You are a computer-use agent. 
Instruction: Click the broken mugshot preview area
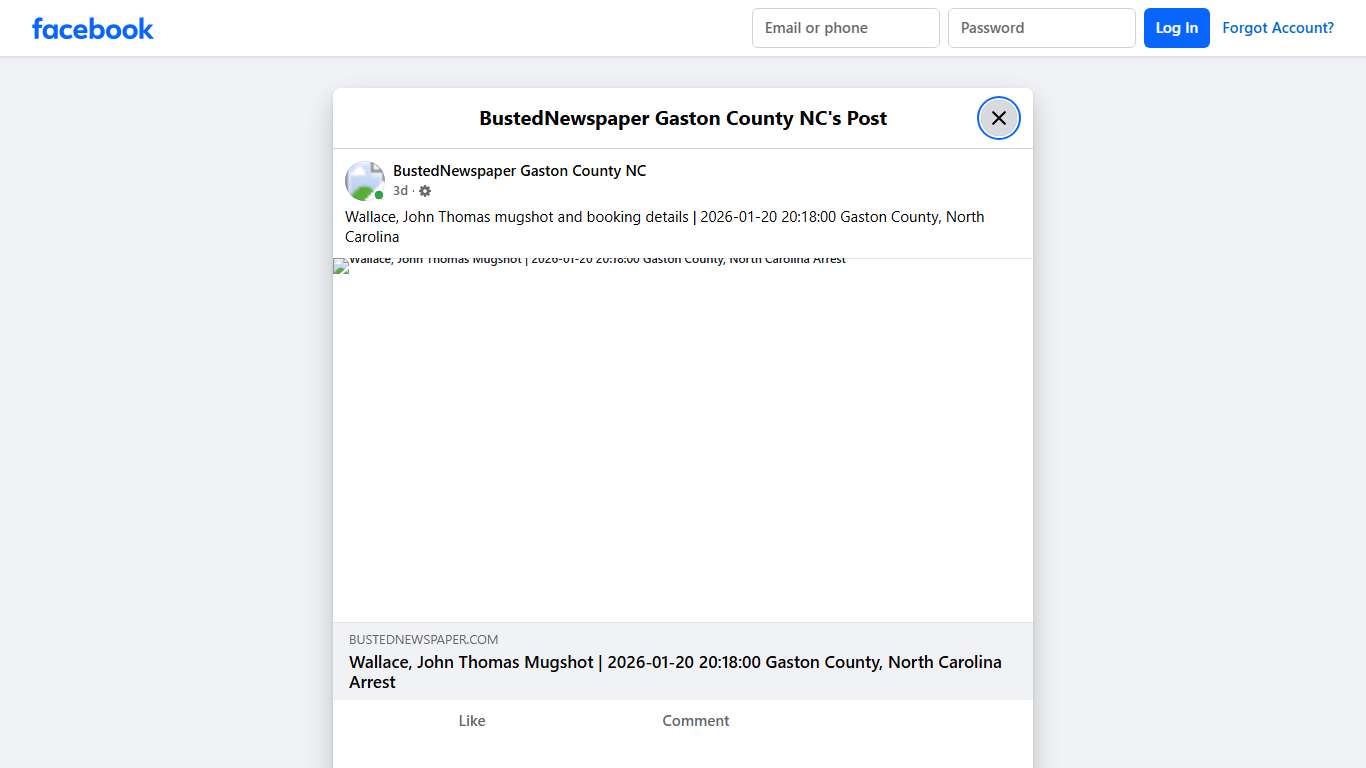[683, 440]
